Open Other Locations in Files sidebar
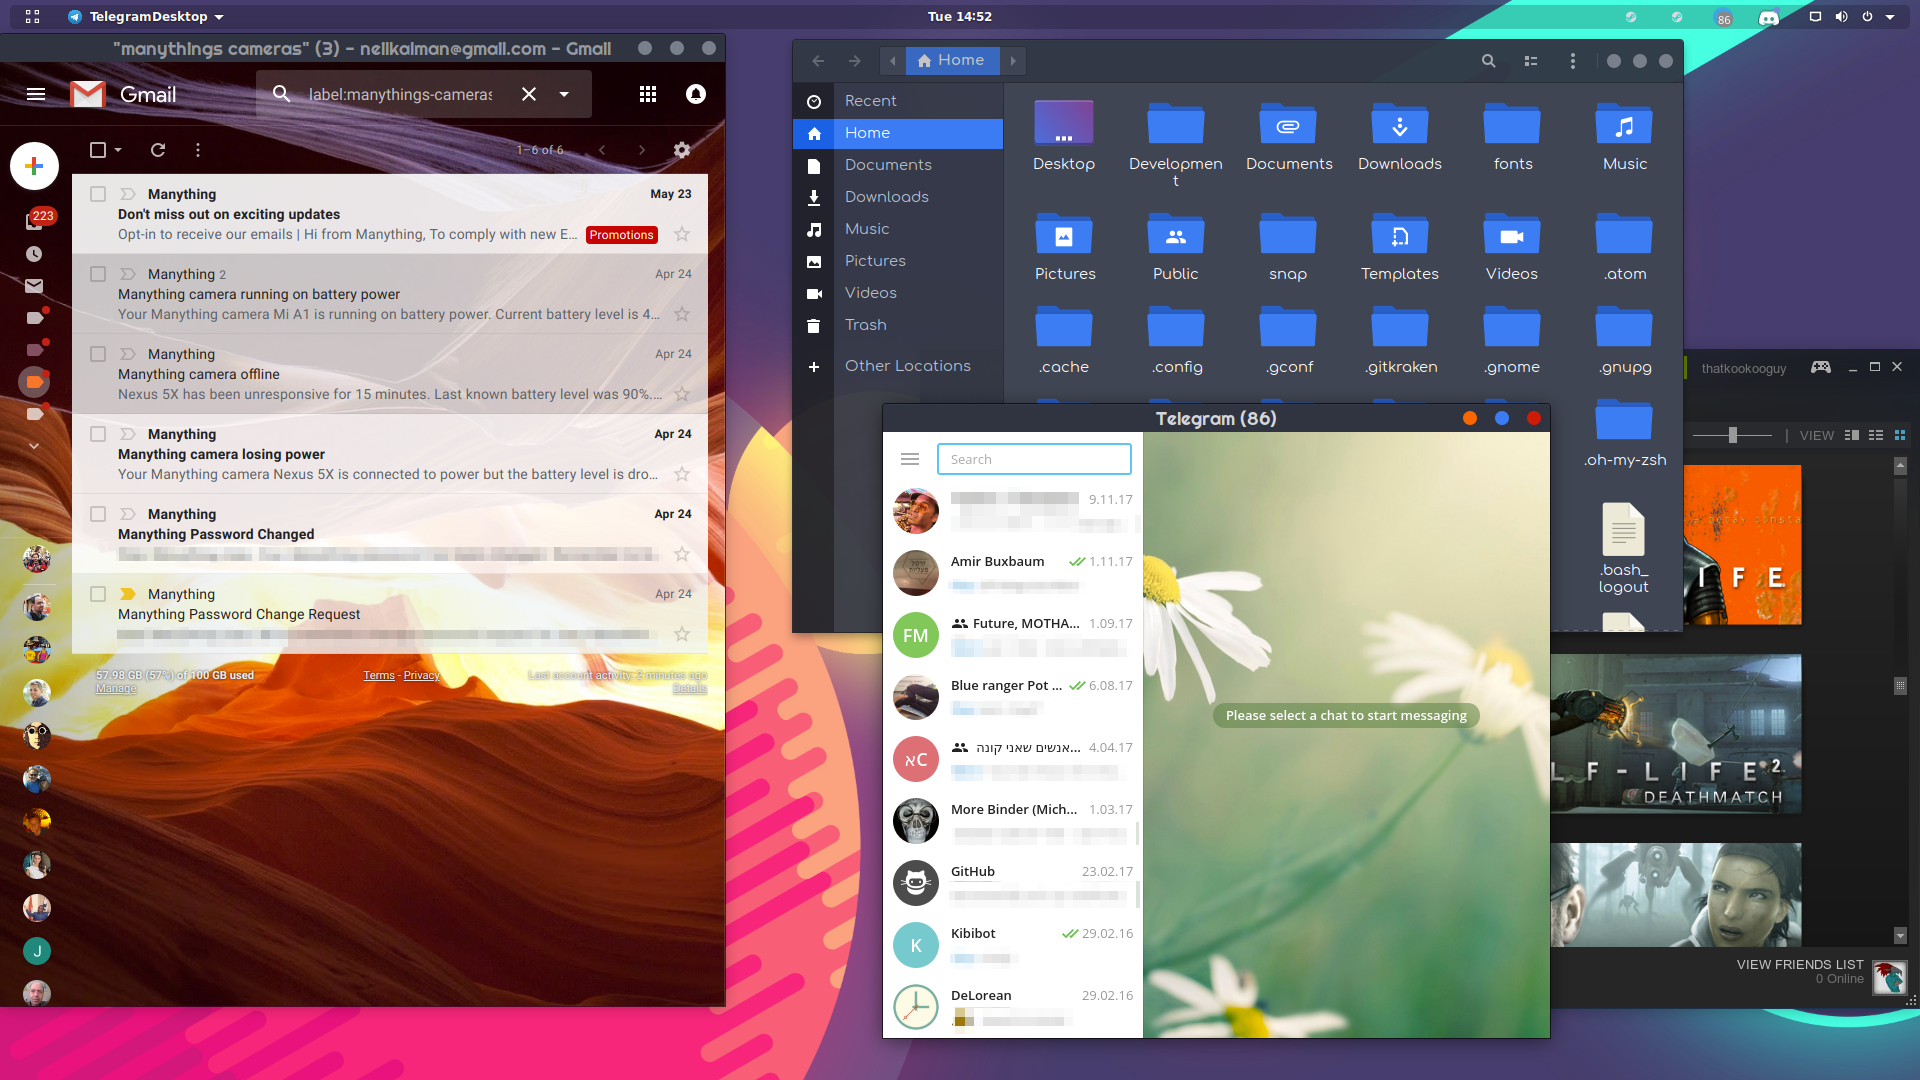 point(898,366)
